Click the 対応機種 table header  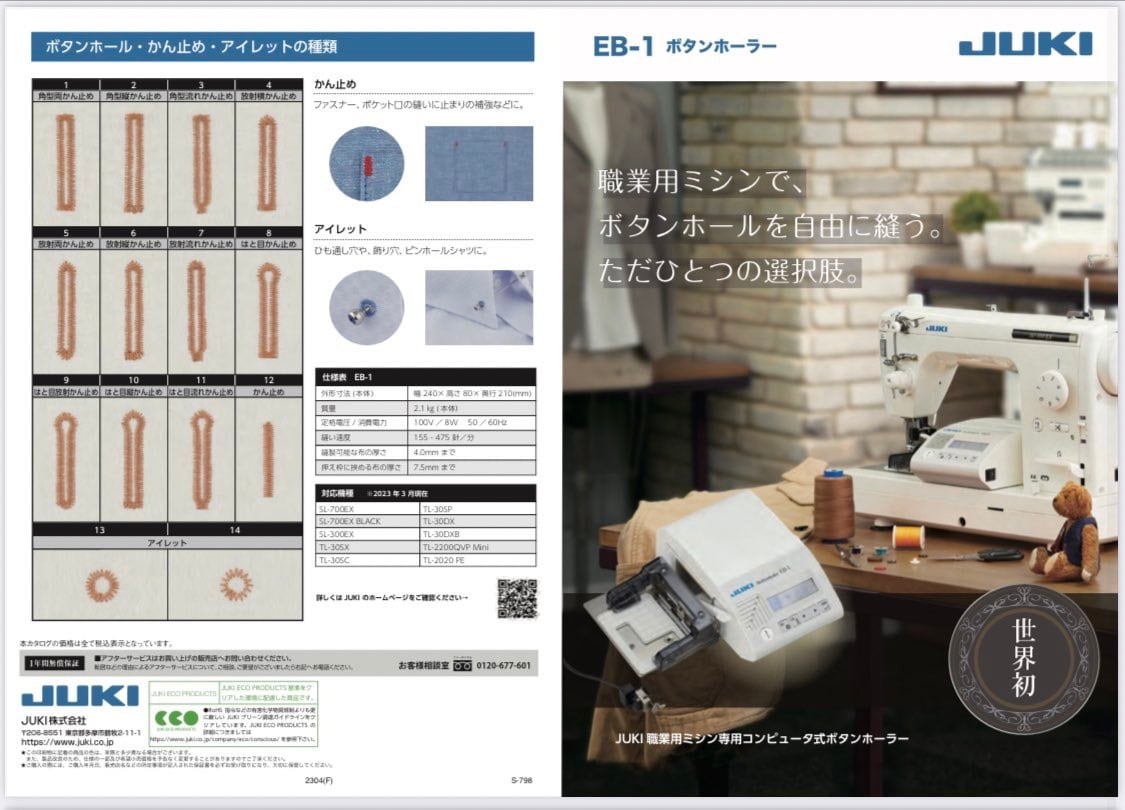click(x=425, y=493)
